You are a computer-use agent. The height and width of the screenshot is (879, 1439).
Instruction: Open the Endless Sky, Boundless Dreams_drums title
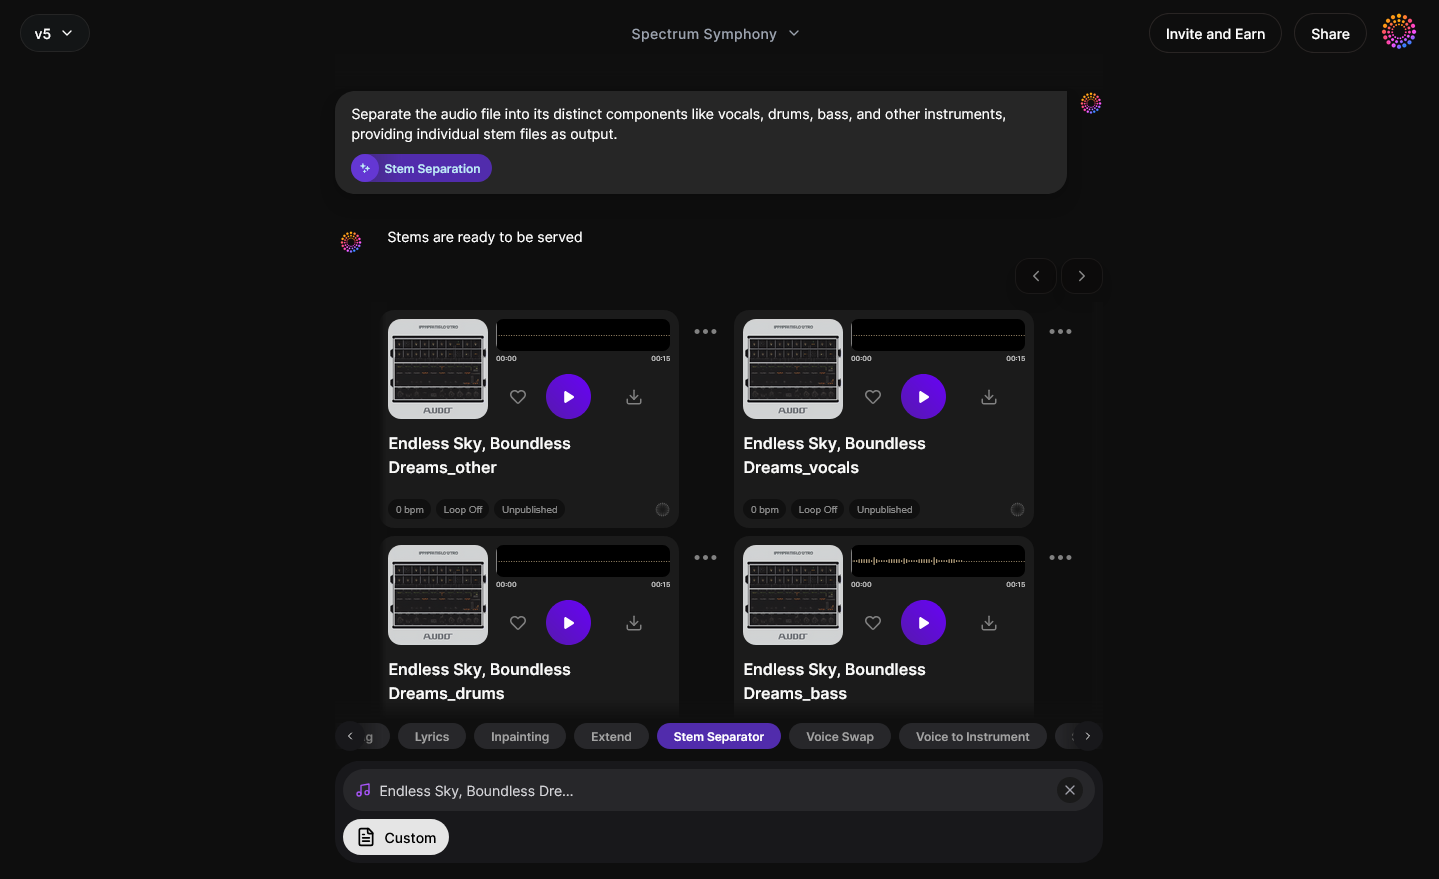point(480,681)
